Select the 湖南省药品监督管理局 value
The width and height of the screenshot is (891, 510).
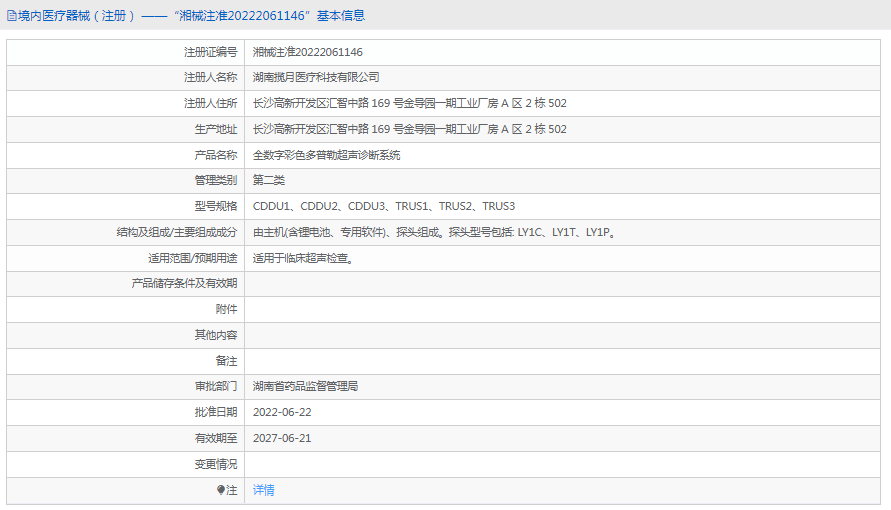pos(306,387)
